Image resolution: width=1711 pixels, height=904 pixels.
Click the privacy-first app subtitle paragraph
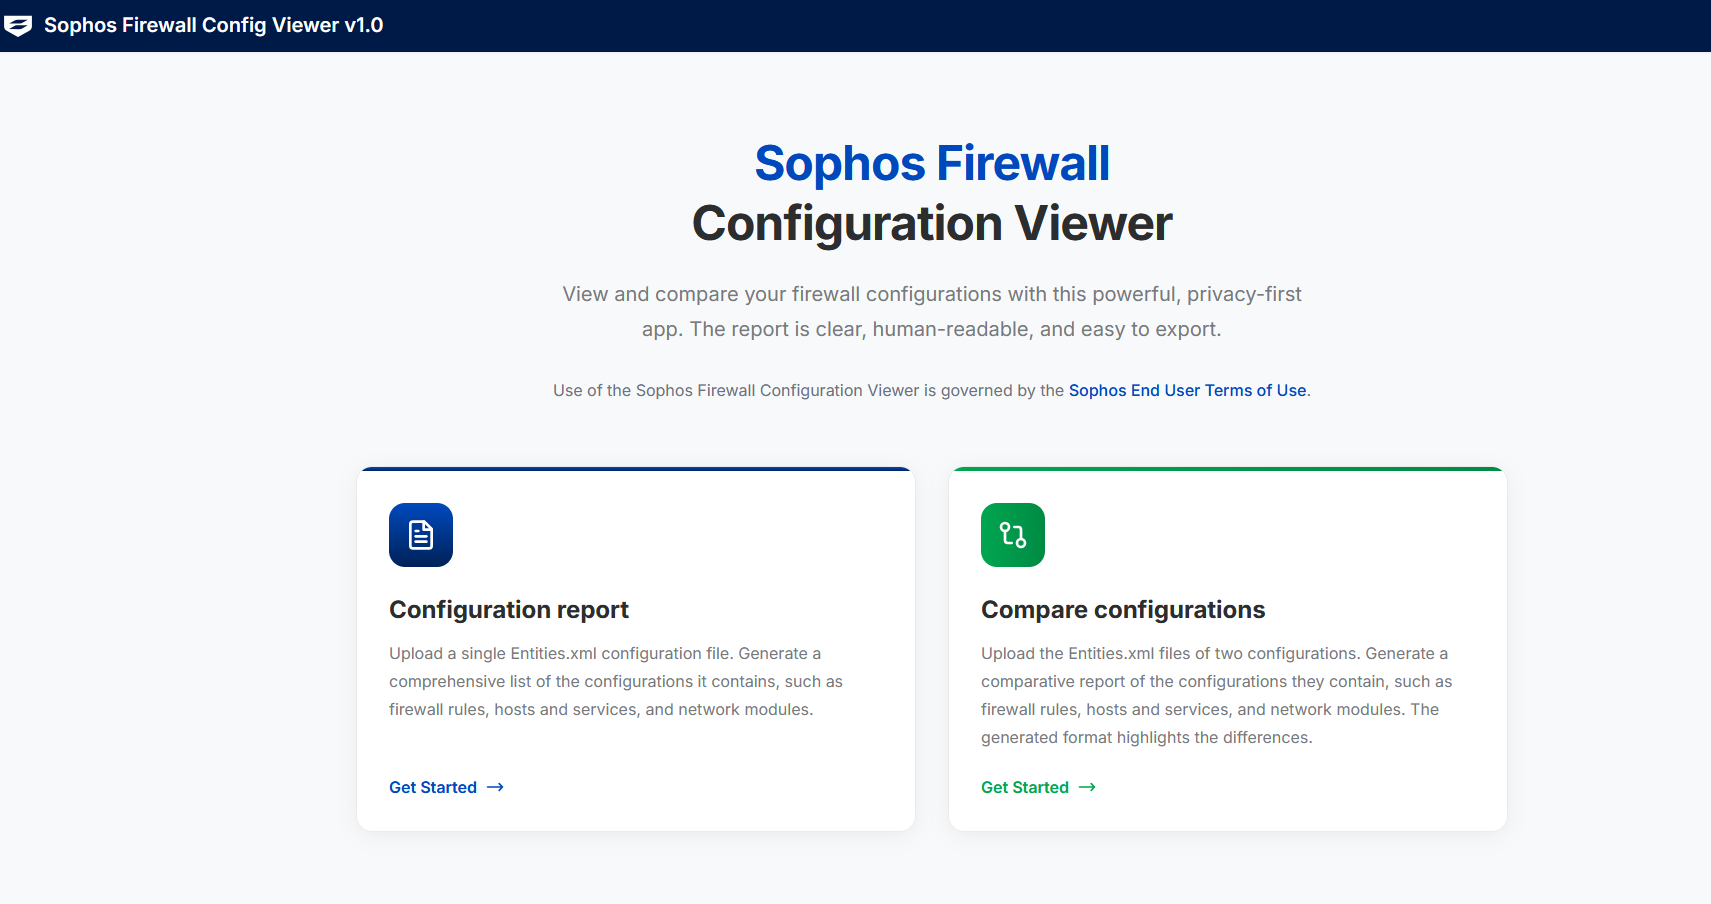point(932,311)
